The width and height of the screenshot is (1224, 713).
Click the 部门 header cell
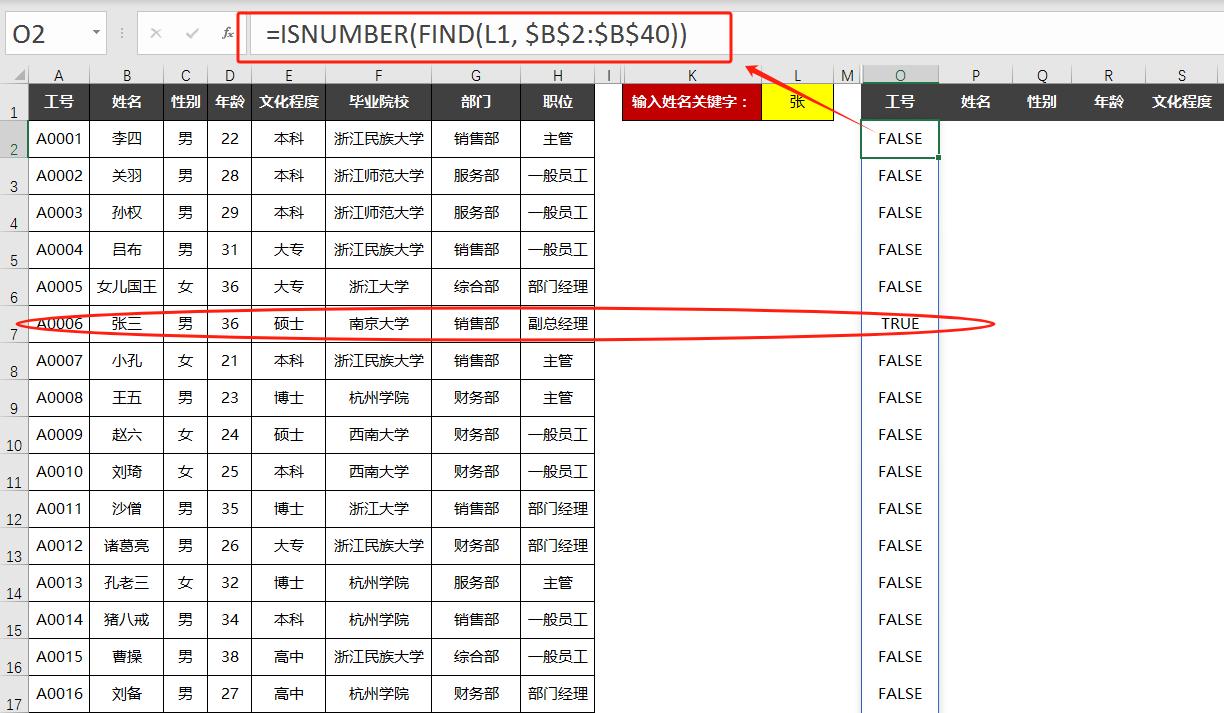click(476, 102)
